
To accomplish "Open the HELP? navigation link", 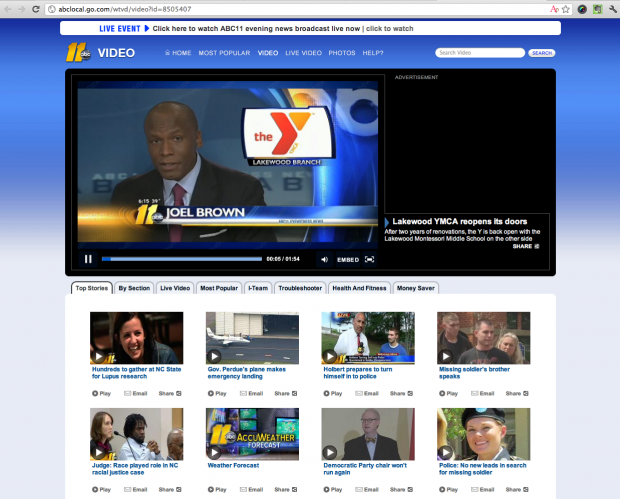I will [x=373, y=53].
